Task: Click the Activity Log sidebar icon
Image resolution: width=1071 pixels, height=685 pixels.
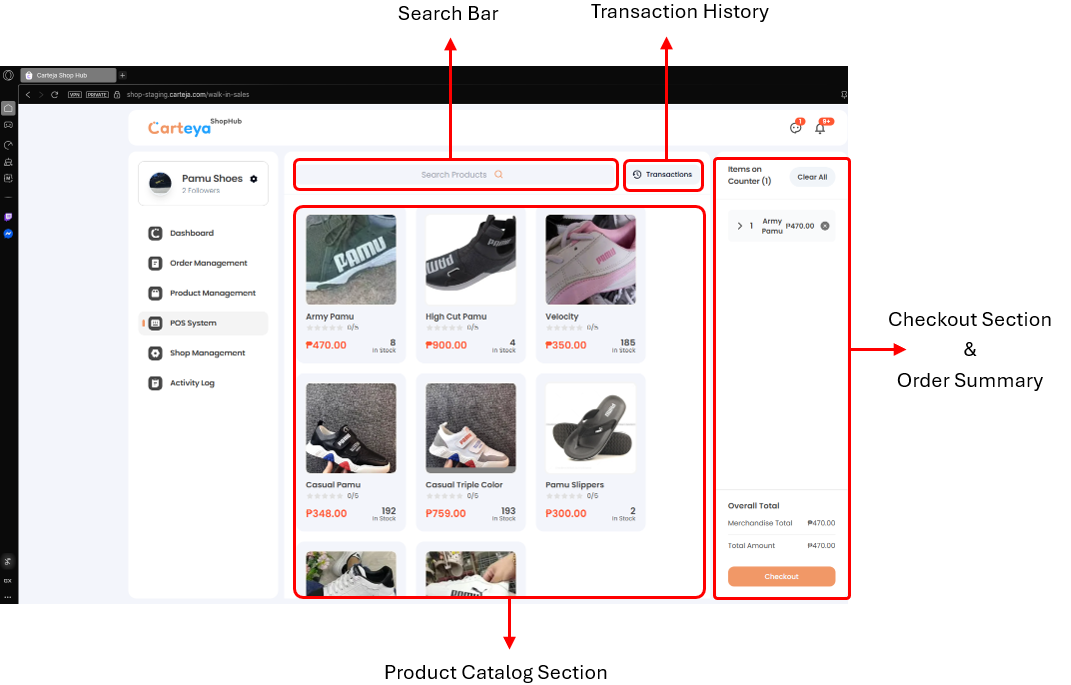Action: point(154,383)
